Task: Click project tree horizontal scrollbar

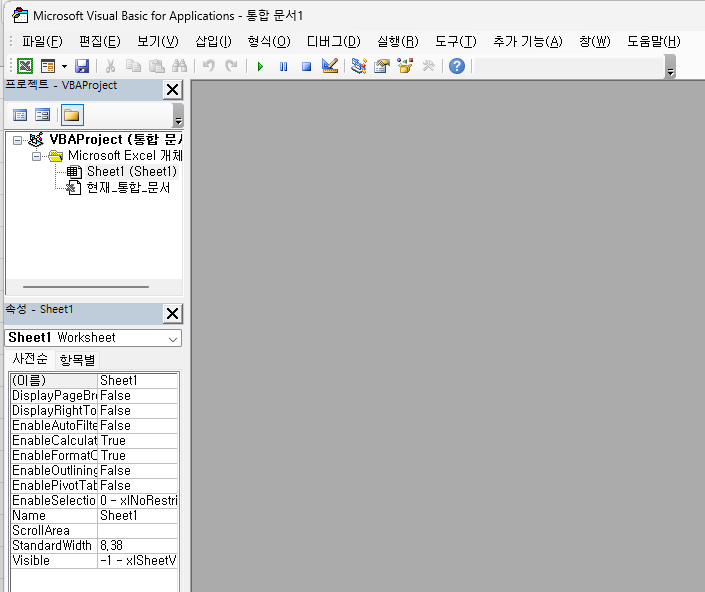Action: click(x=86, y=287)
